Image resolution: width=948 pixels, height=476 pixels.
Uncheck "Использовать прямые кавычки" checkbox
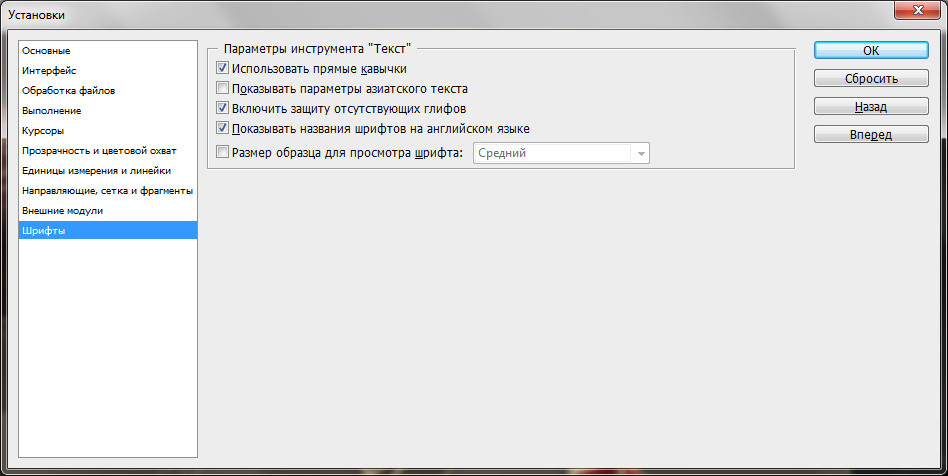(x=222, y=68)
